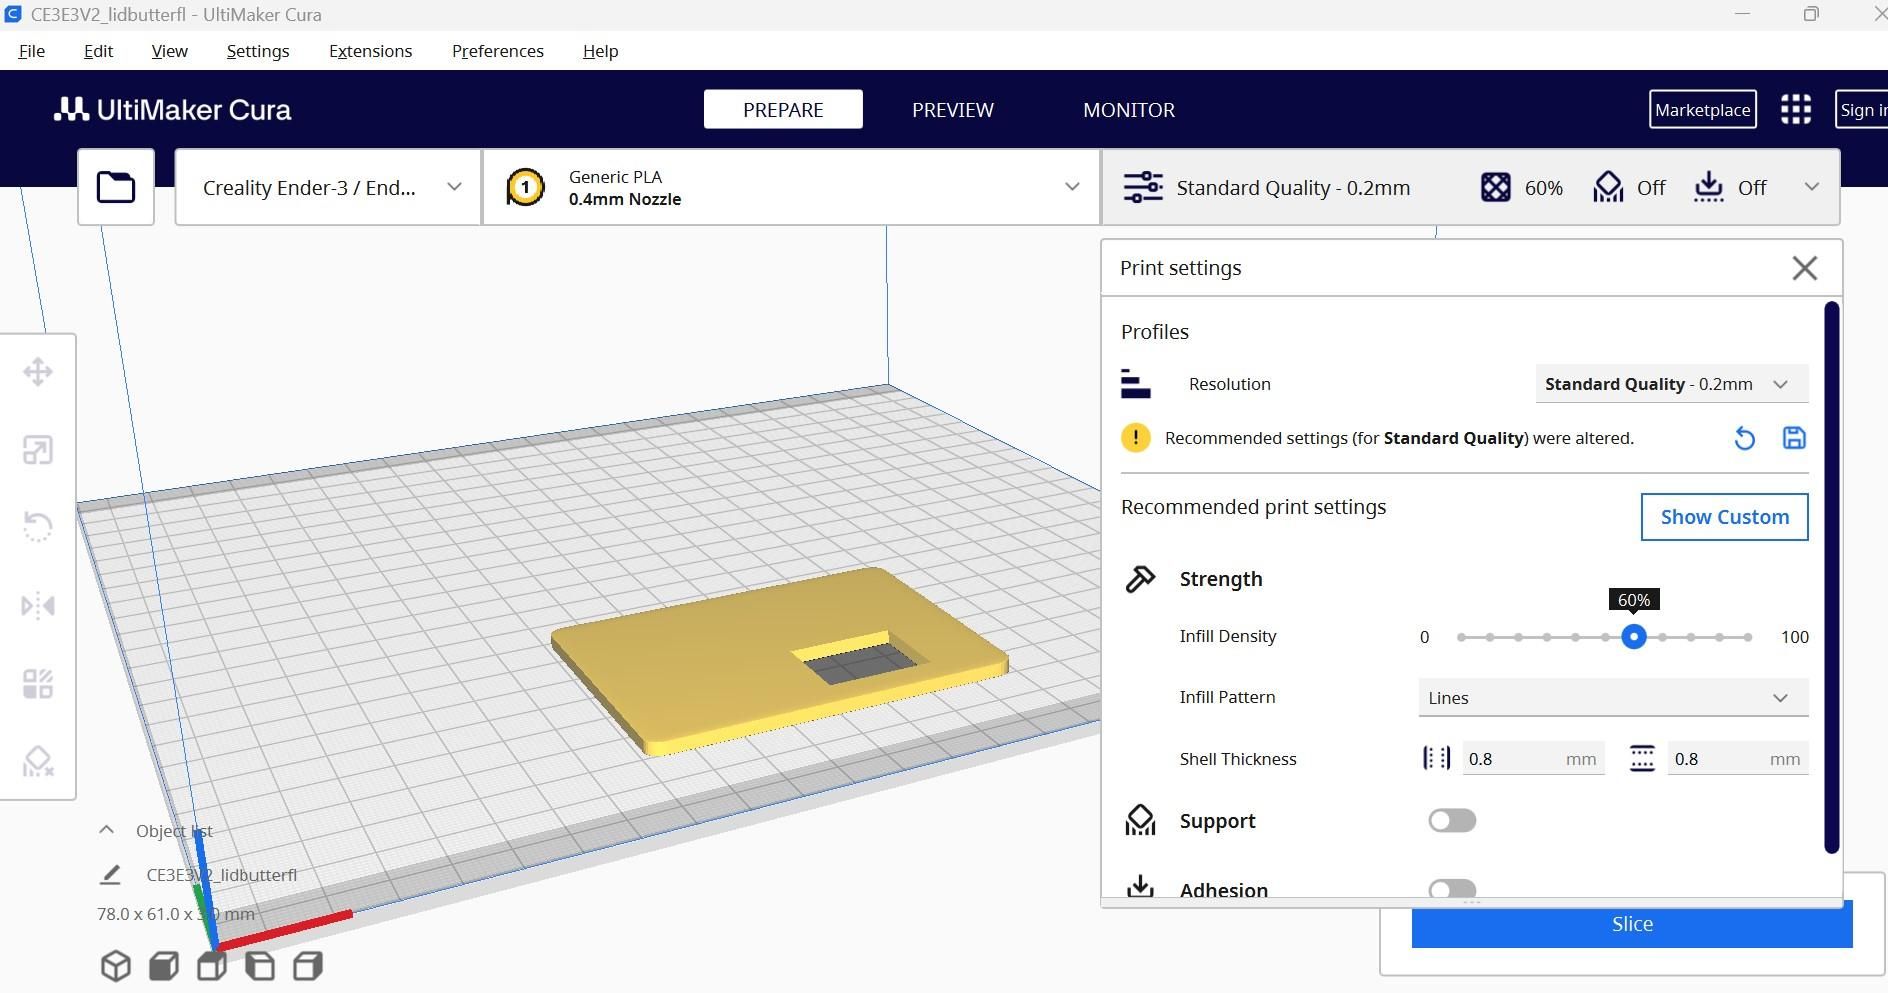This screenshot has width=1888, height=993.
Task: Enable the Adhesion toggle
Action: coord(1452,889)
